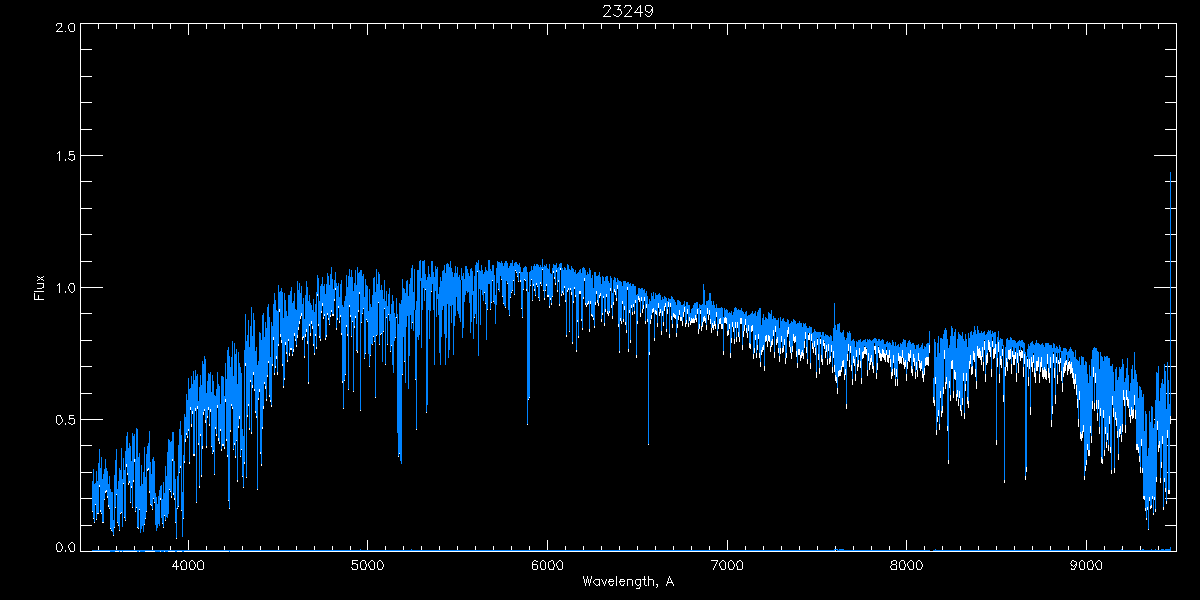Click the 1.0 flux tick label

(x=63, y=288)
